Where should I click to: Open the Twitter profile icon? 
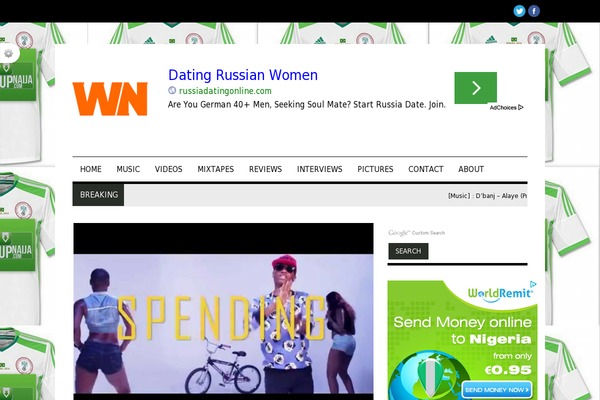tap(519, 11)
